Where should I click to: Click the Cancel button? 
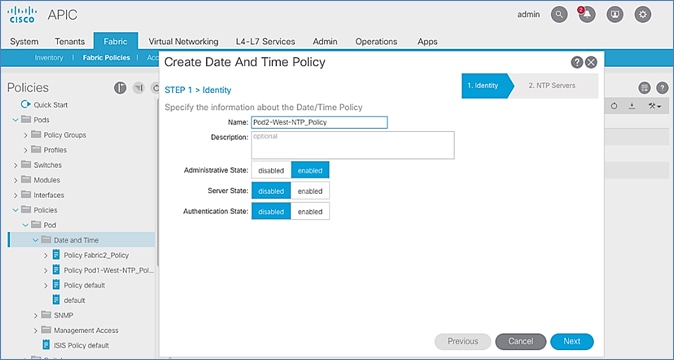(521, 342)
